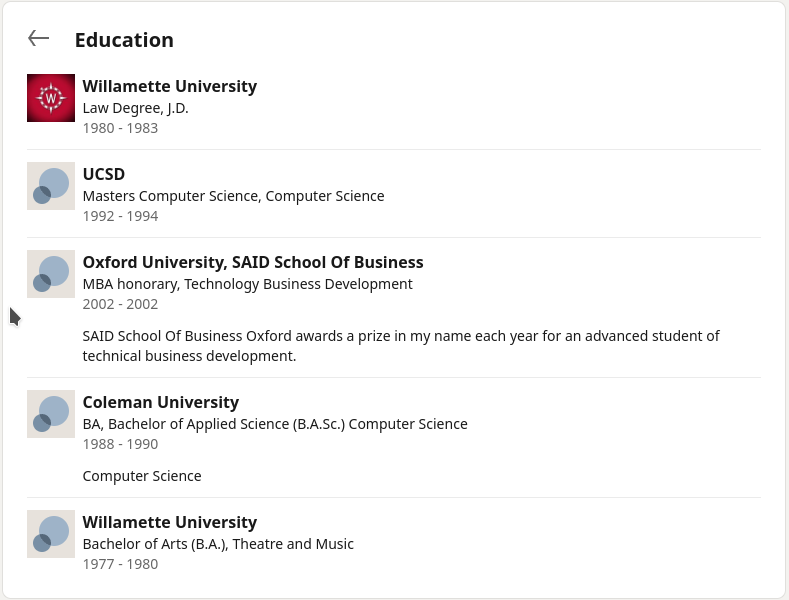Click Coleman University placeholder logo
The height and width of the screenshot is (600, 789).
coord(51,414)
